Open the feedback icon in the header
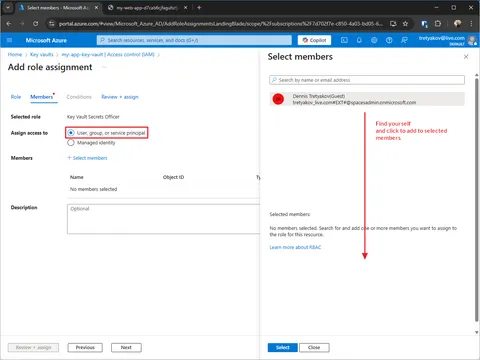Screen dimensions: 480x360 pos(404,40)
